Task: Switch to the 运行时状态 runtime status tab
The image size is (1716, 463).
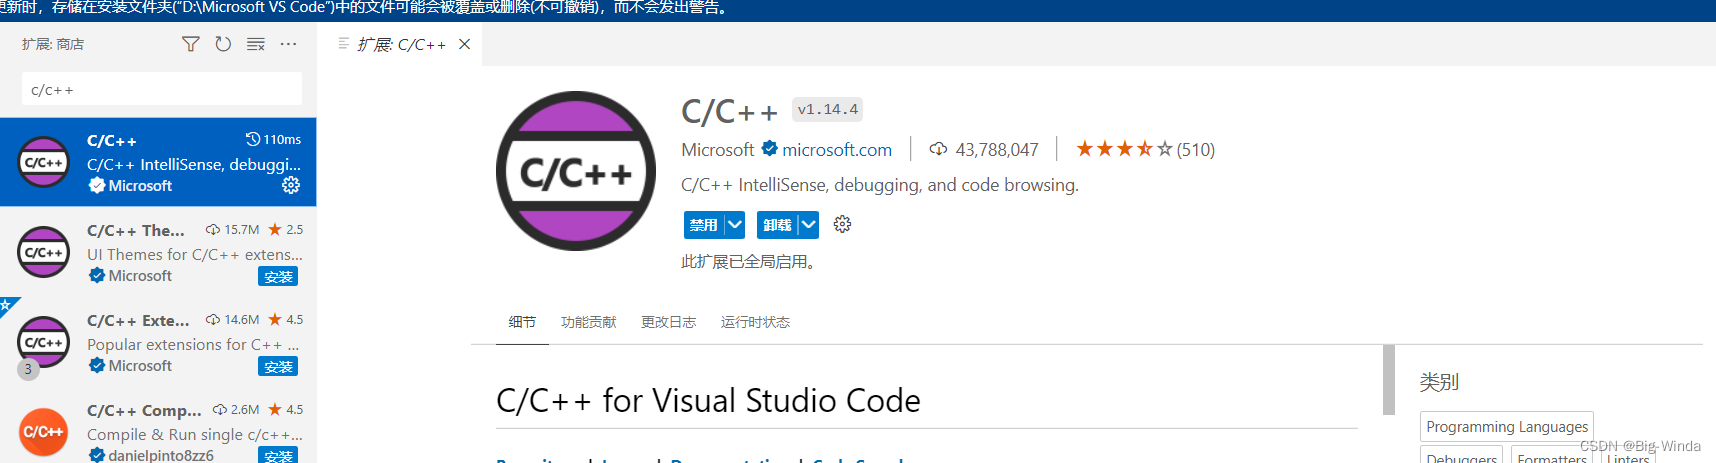Action: pos(755,322)
